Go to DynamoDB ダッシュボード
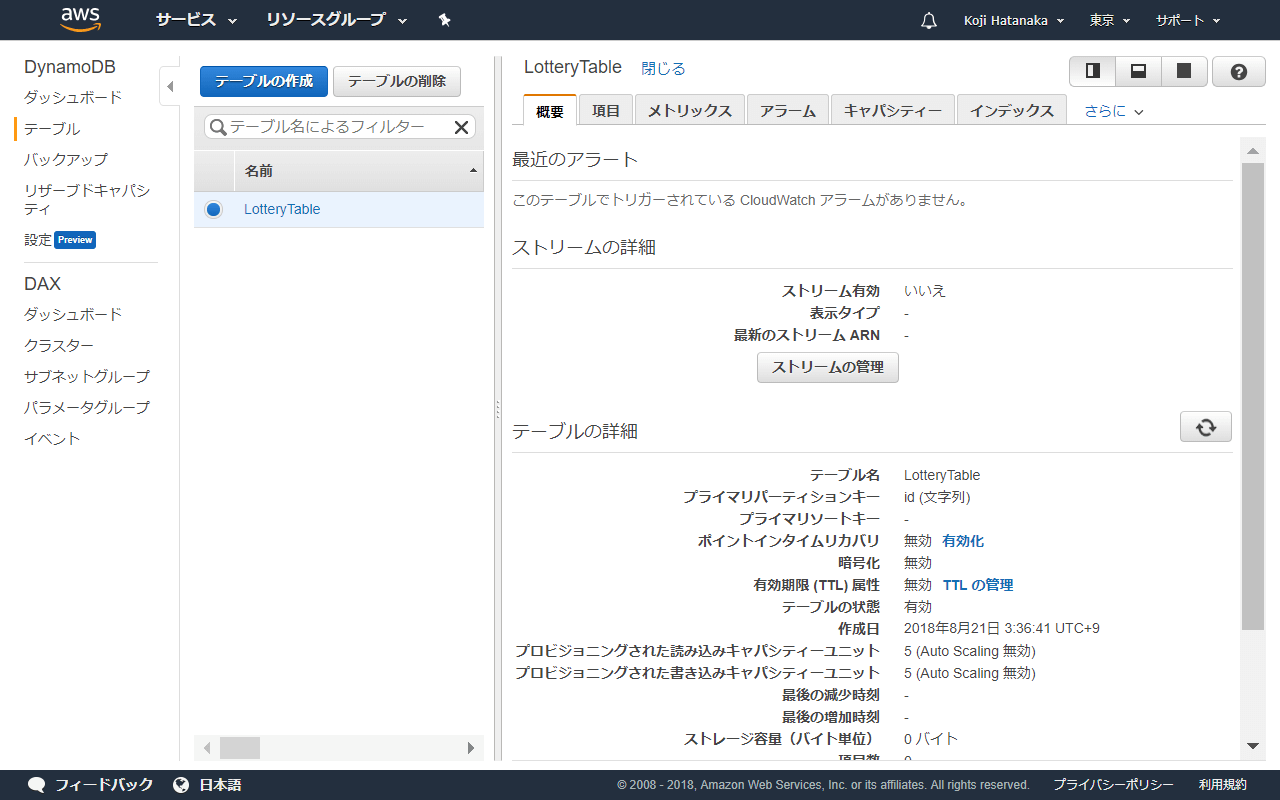Image resolution: width=1280 pixels, height=800 pixels. coord(73,97)
